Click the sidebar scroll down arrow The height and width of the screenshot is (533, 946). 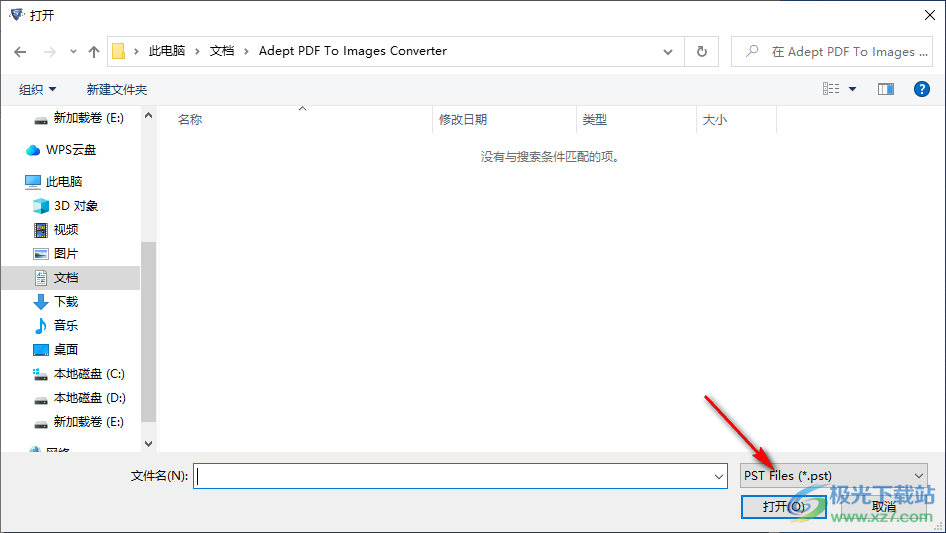click(x=148, y=444)
